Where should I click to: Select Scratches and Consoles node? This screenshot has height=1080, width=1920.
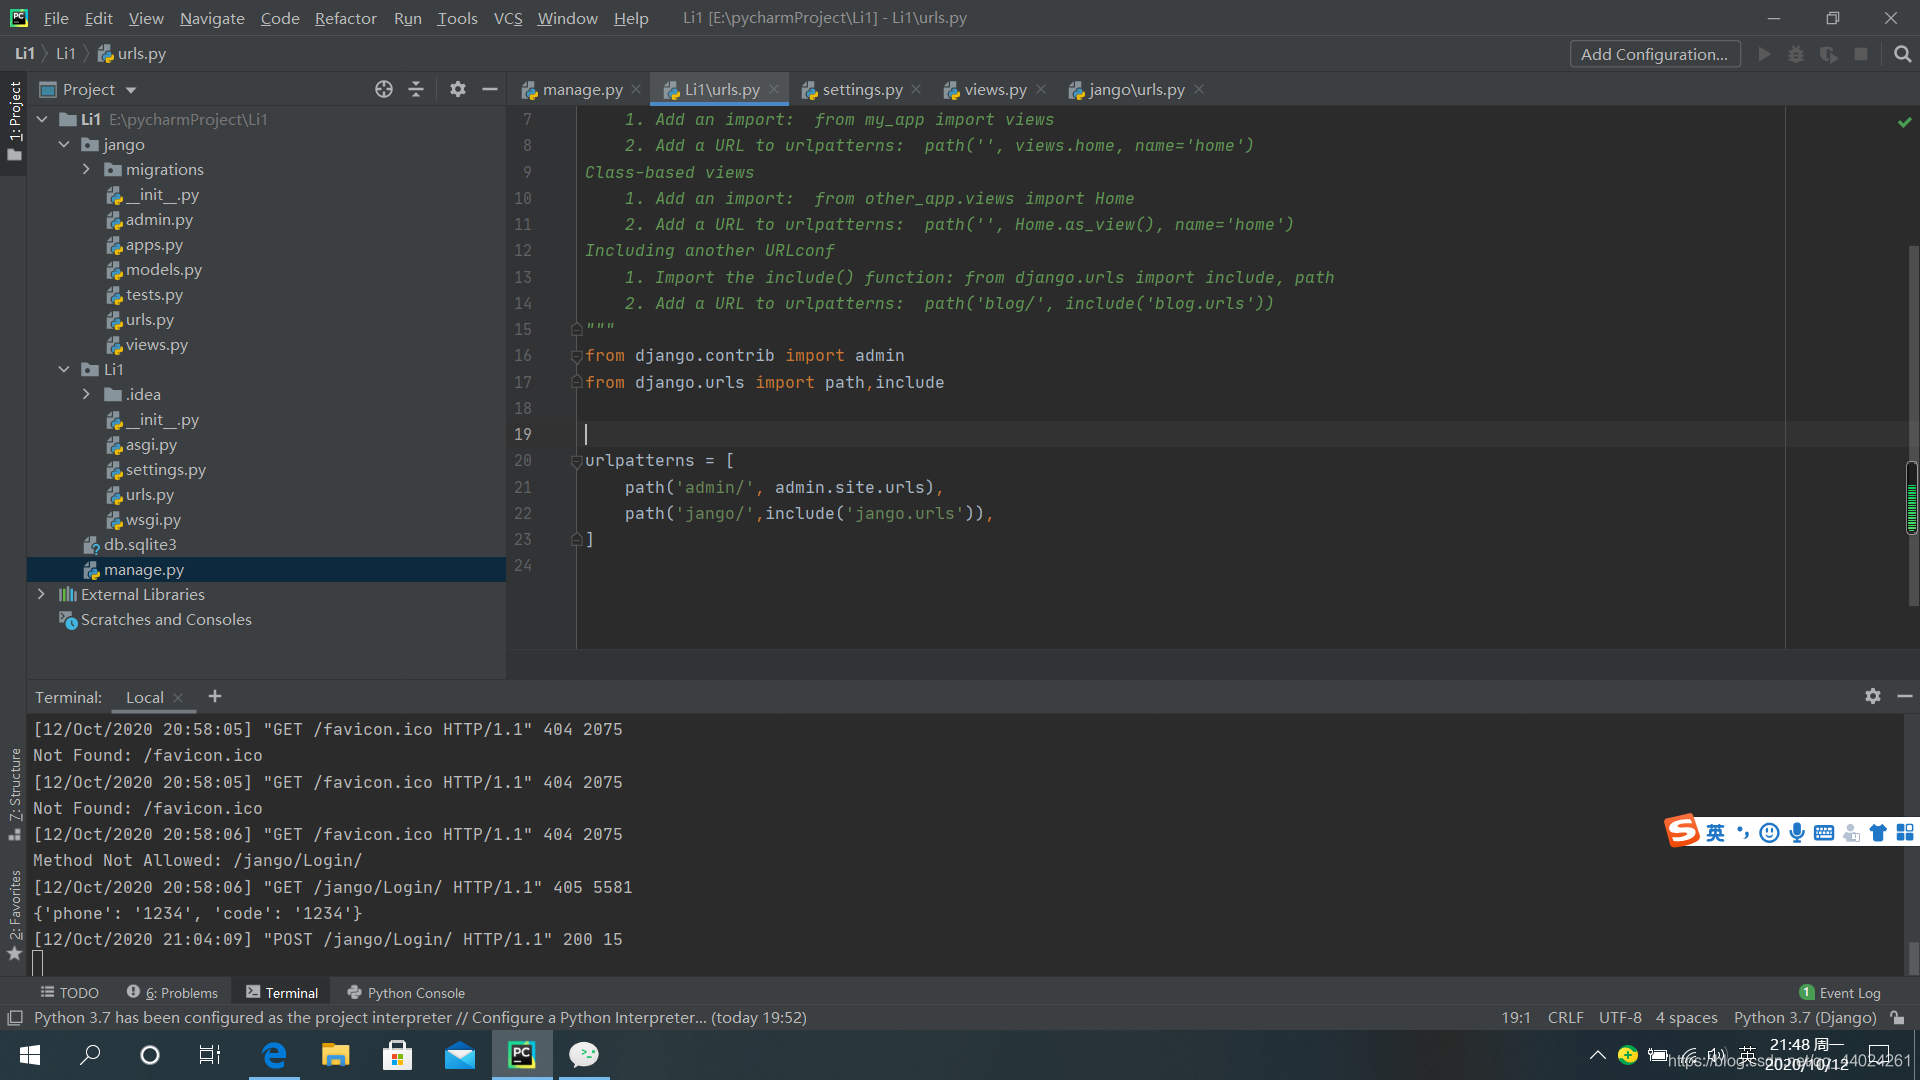pyautogui.click(x=166, y=620)
